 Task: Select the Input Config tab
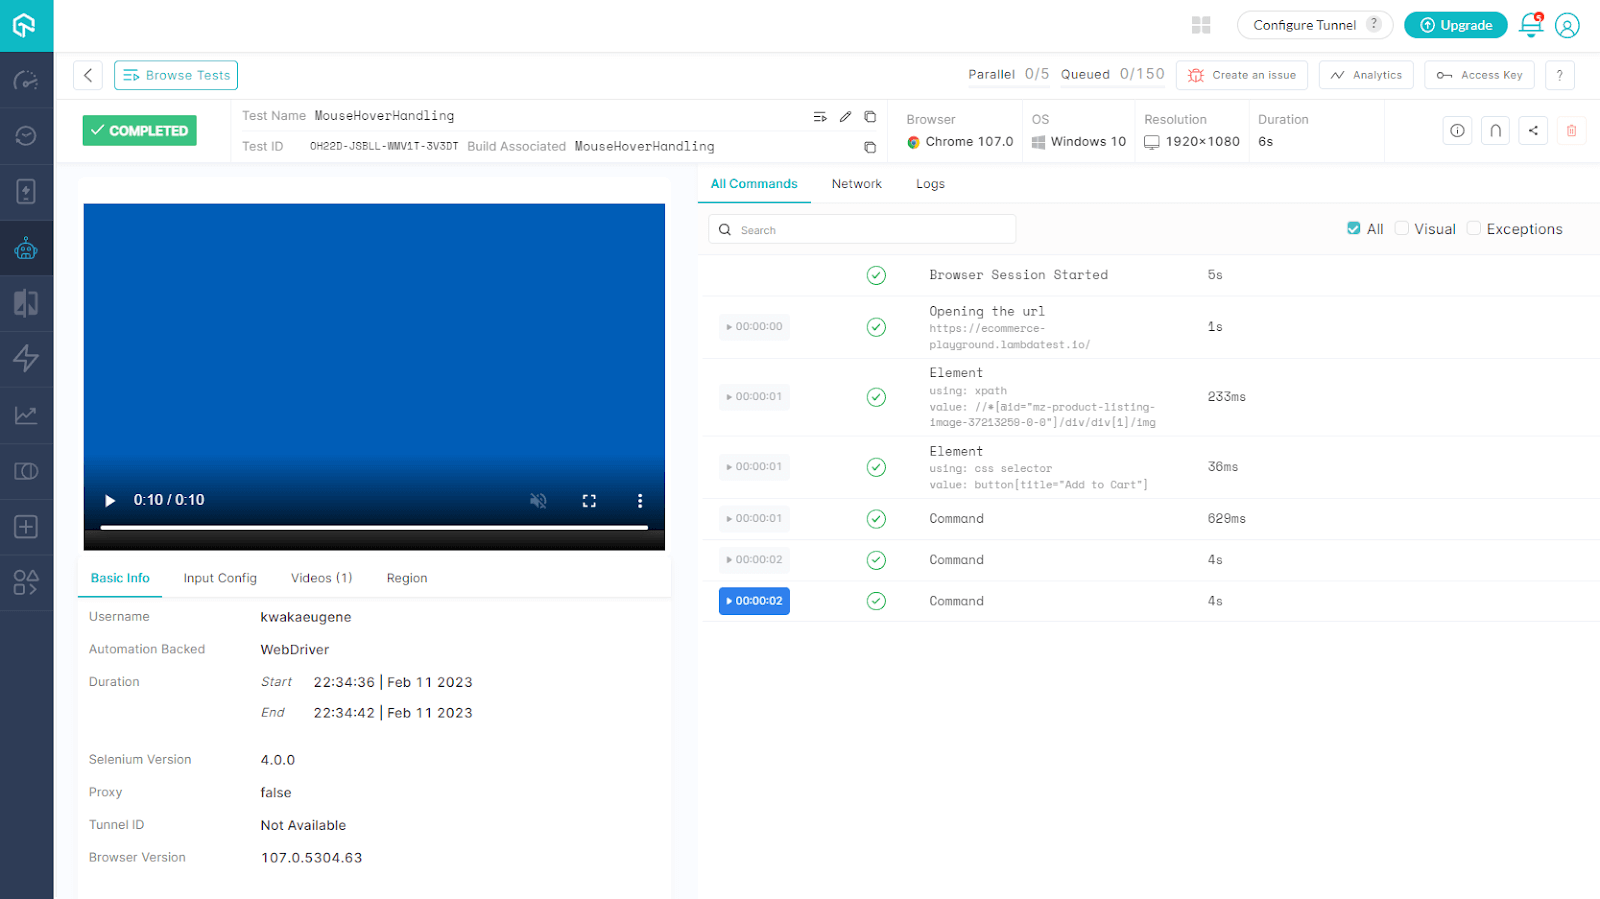pos(220,578)
